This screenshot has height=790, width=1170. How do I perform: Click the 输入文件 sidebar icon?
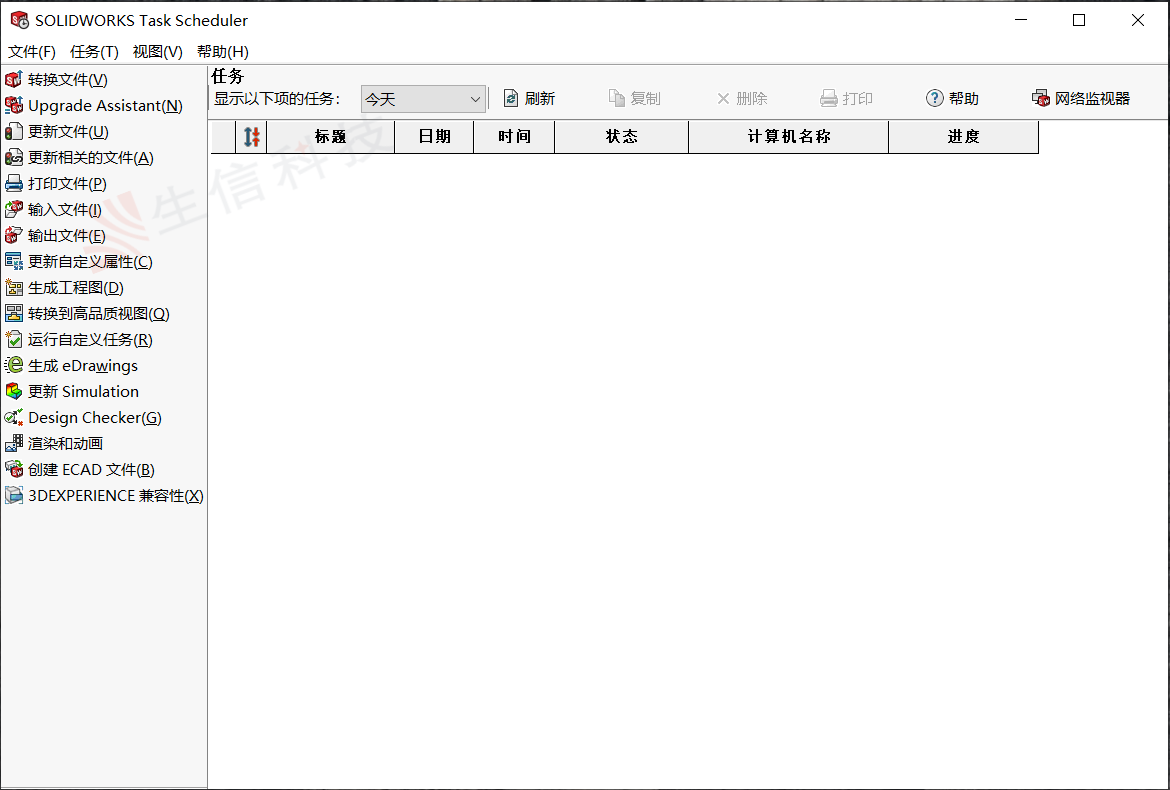point(13,210)
